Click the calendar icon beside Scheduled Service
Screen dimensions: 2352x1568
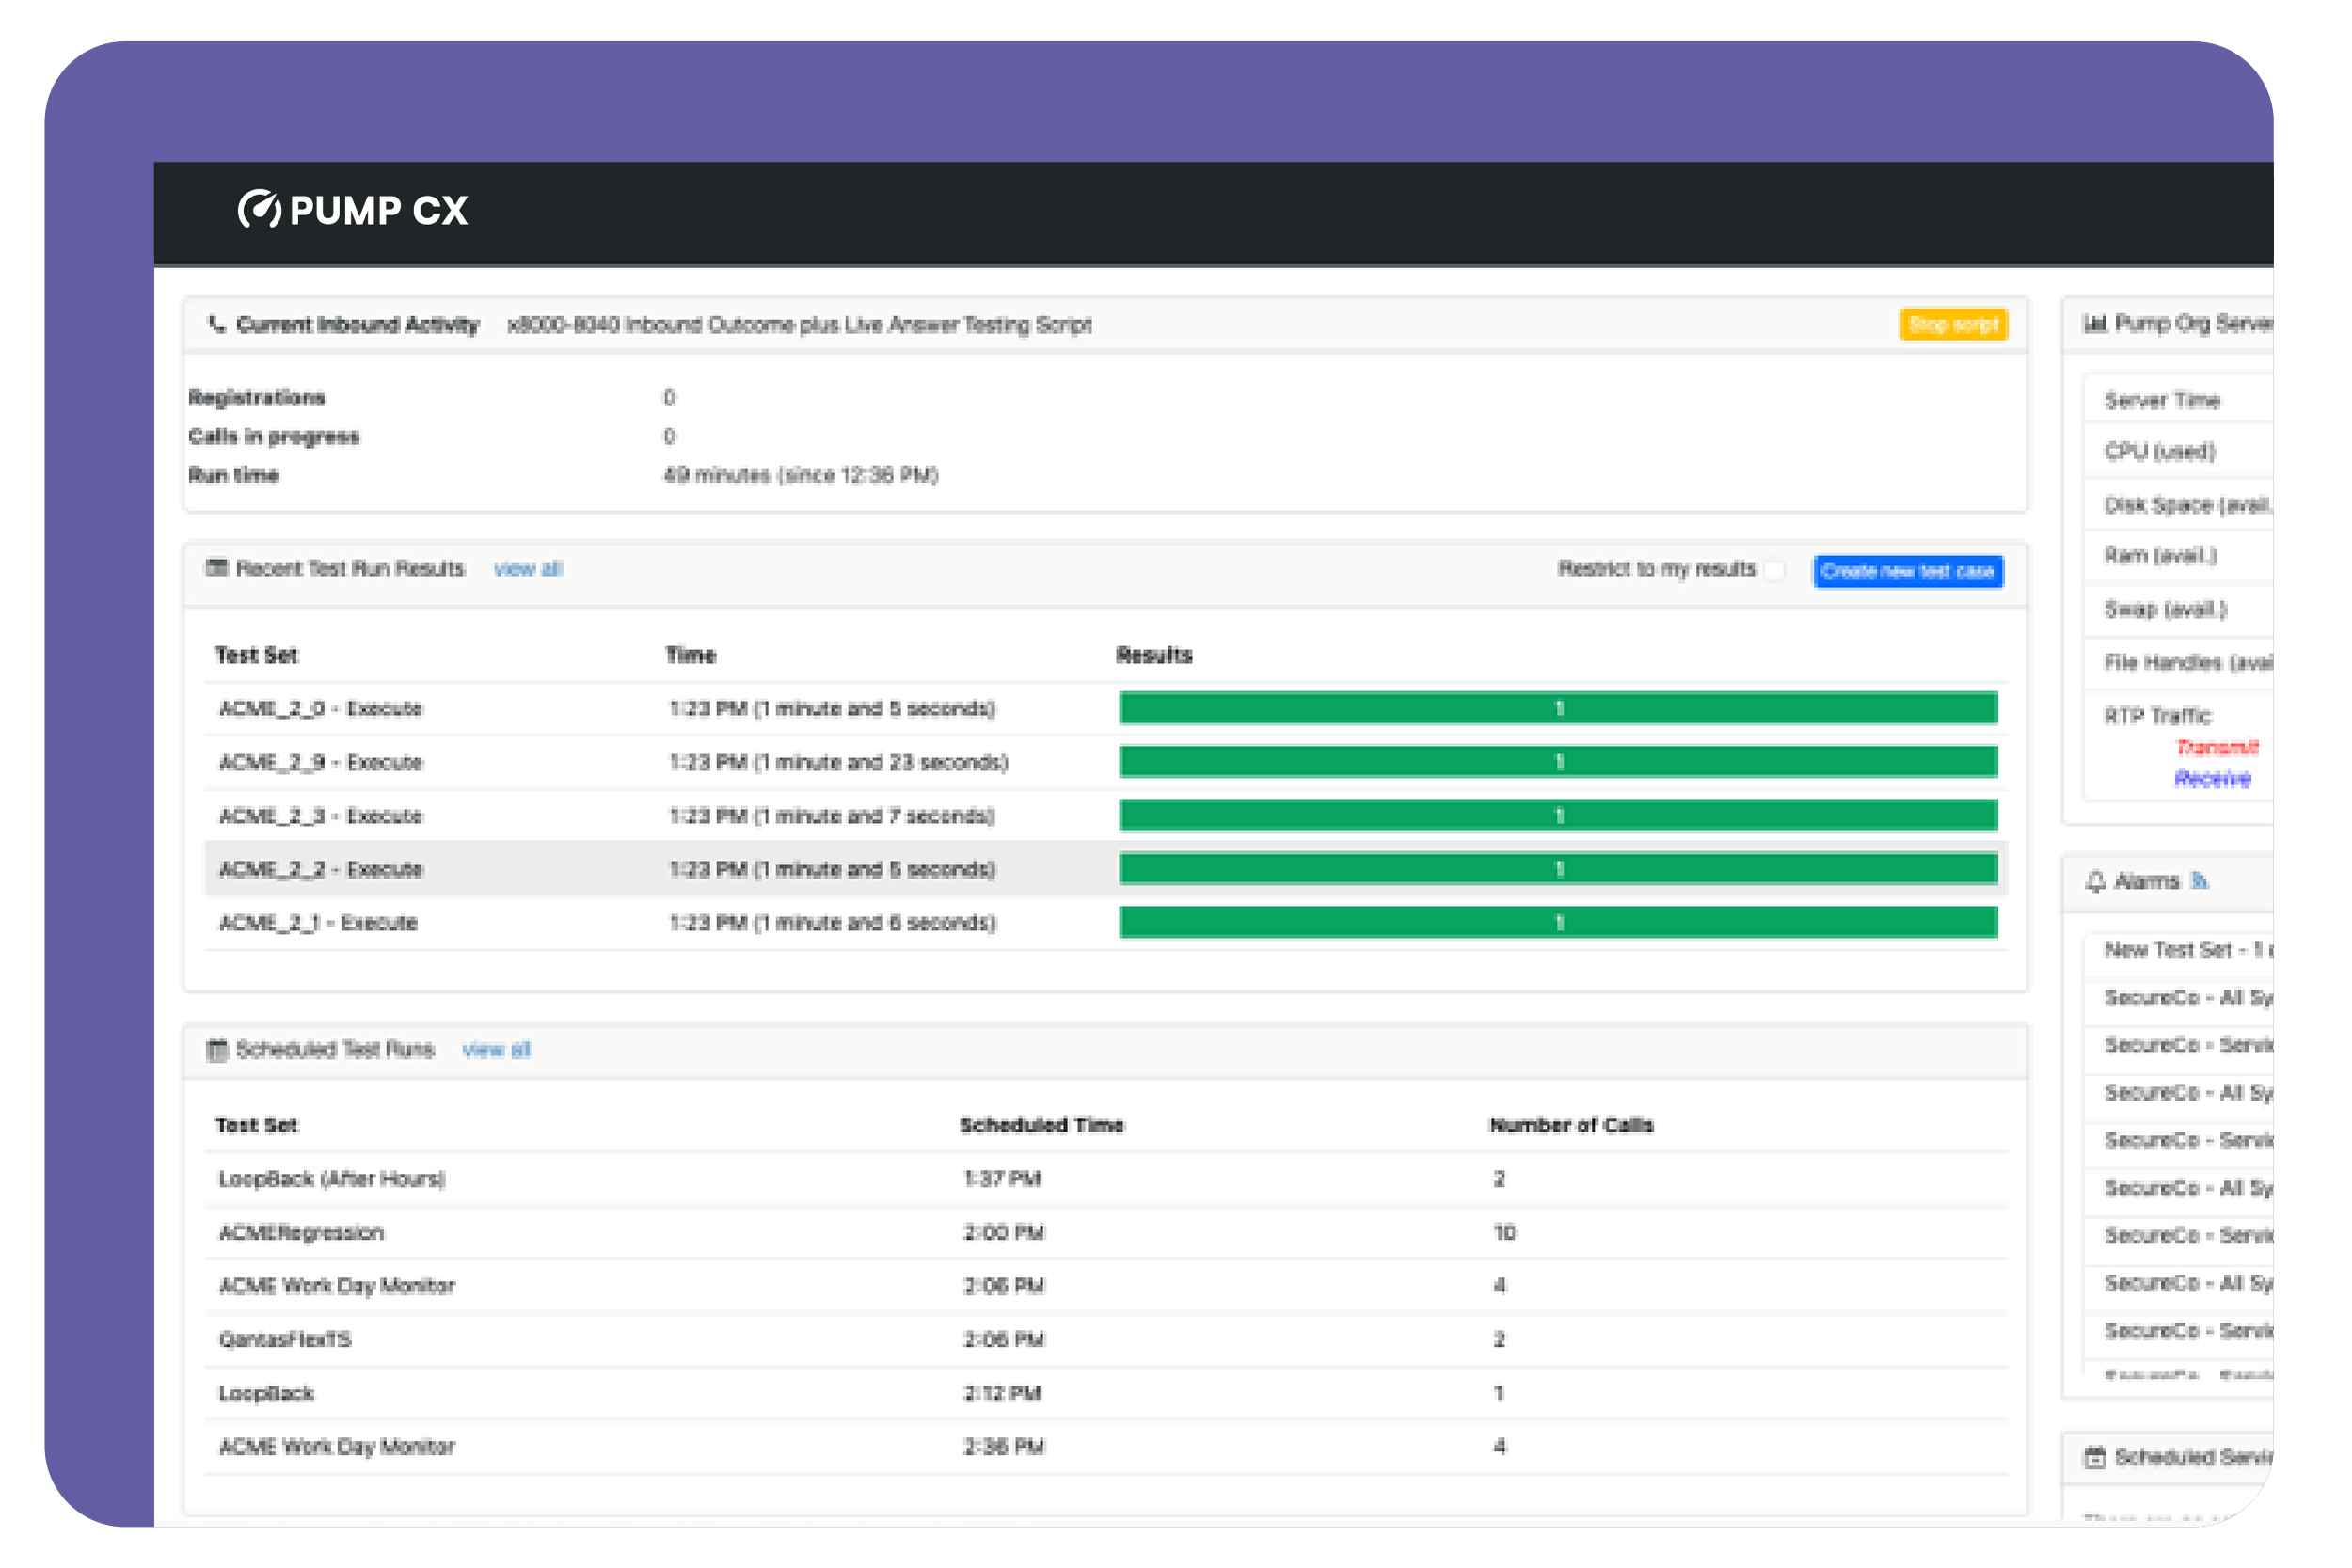click(2094, 1457)
